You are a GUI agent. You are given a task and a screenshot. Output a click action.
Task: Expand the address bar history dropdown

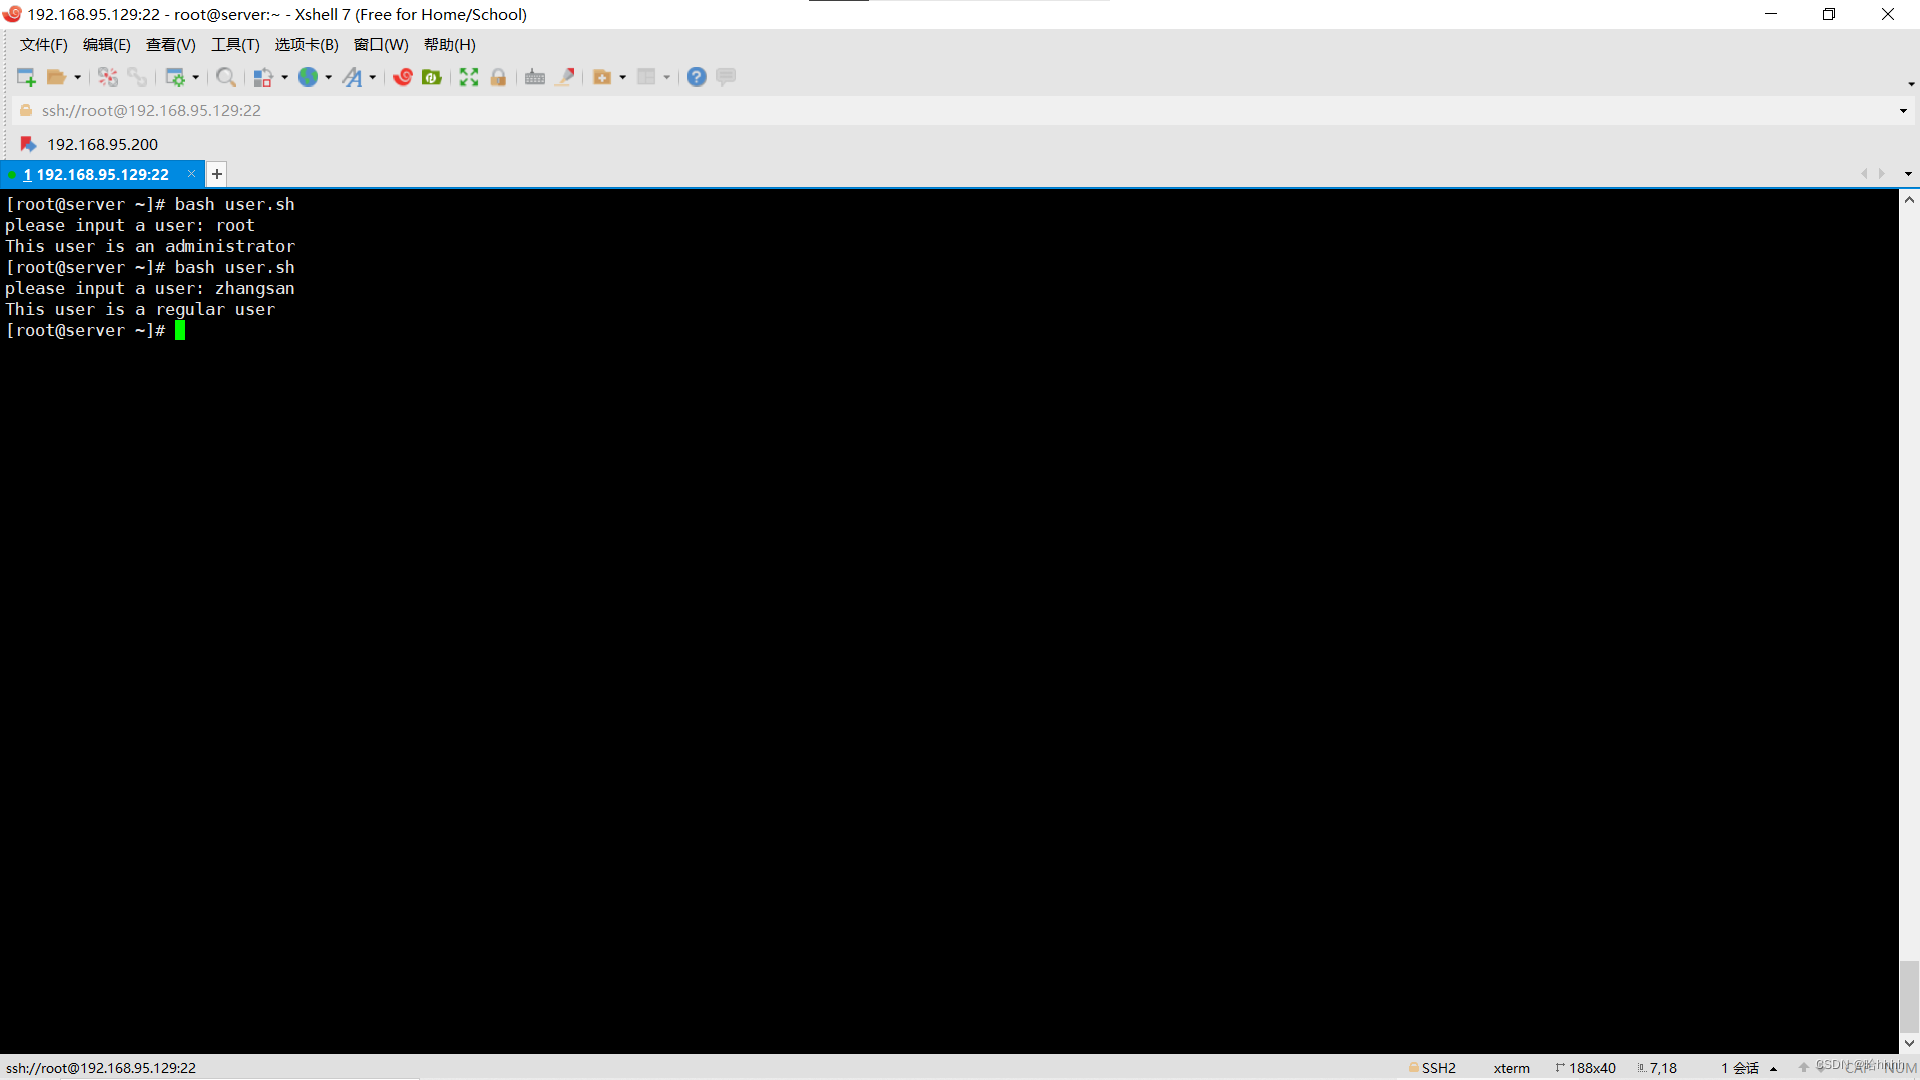point(1903,111)
